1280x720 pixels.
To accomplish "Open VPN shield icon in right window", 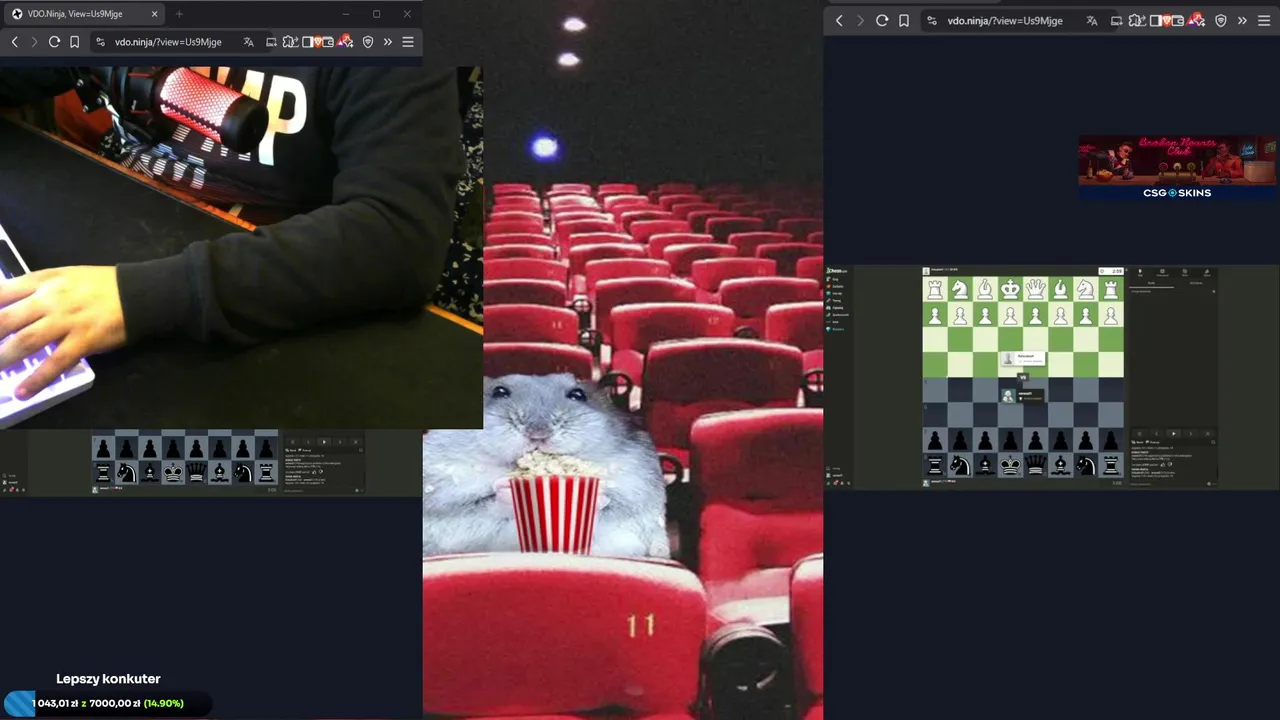I will [x=1221, y=20].
